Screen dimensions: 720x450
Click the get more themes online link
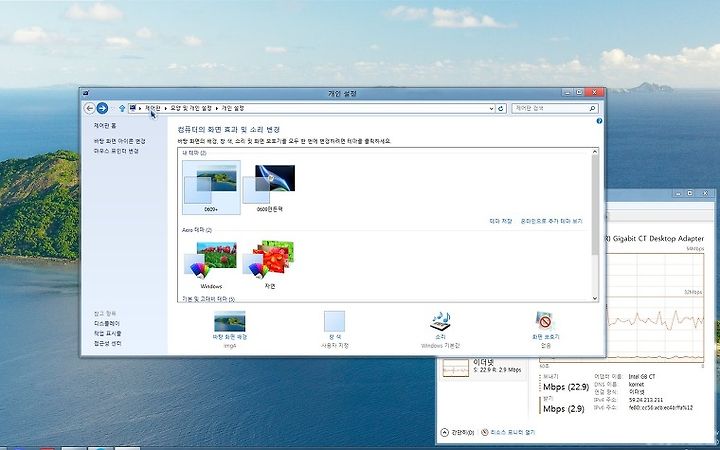pyautogui.click(x=551, y=221)
